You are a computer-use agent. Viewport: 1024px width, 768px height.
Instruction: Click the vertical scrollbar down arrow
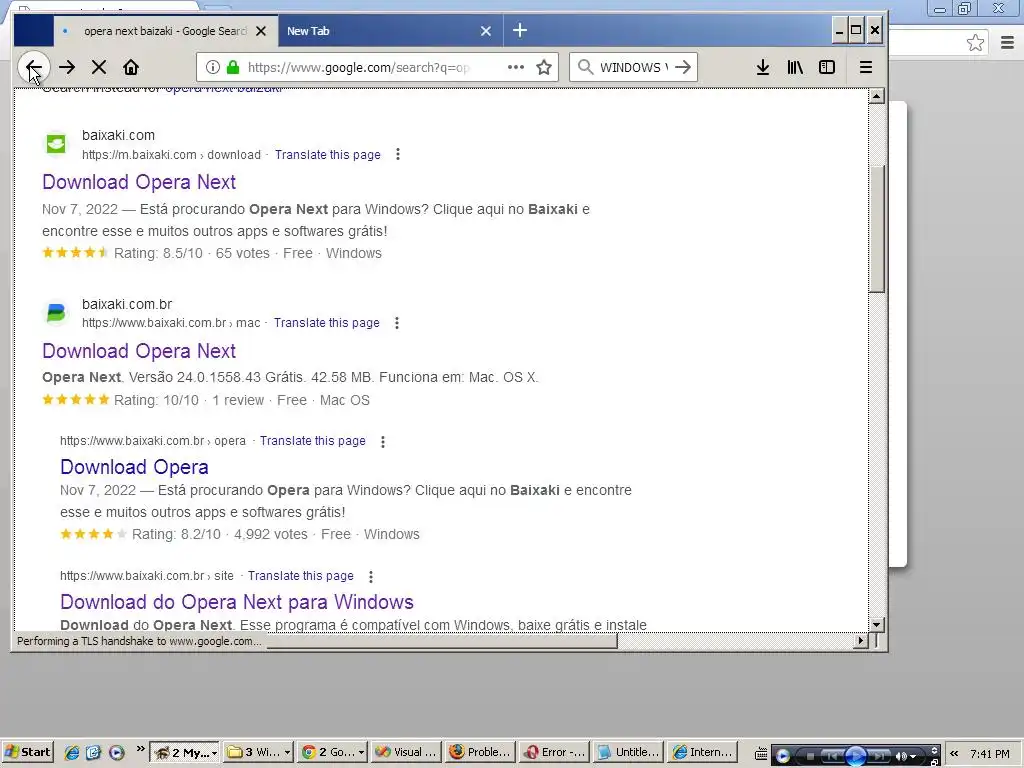click(876, 624)
